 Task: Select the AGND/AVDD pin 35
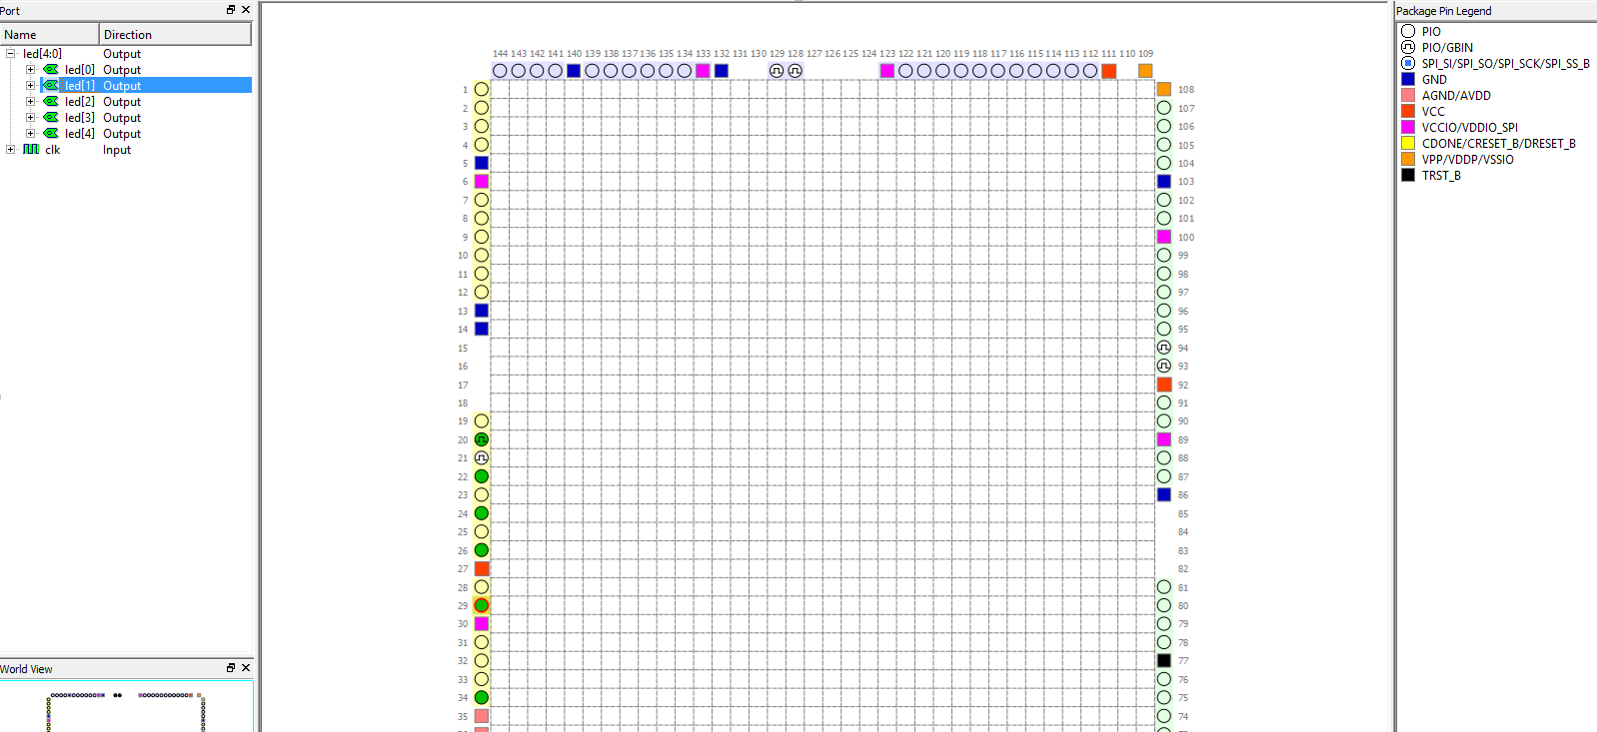tap(481, 716)
